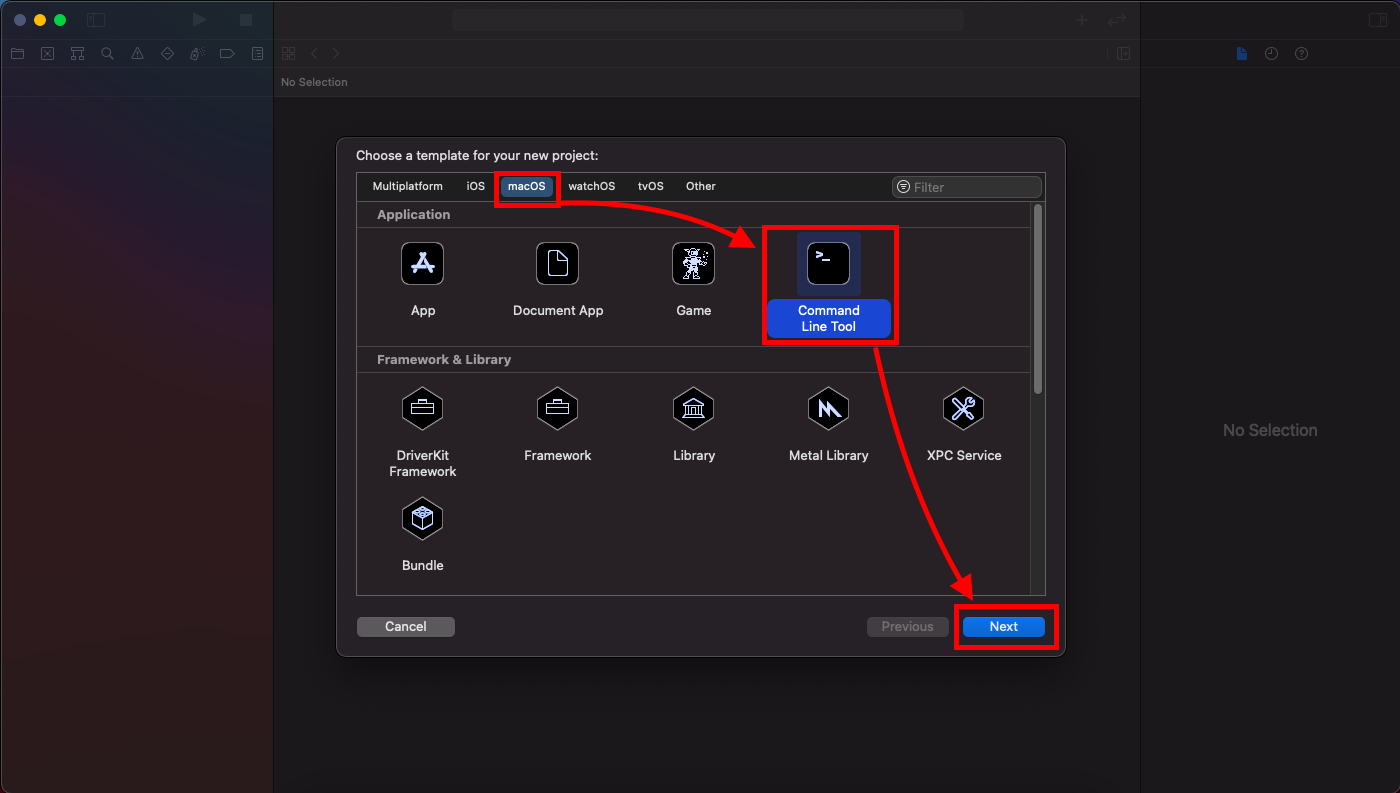The image size is (1400, 793).
Task: Show the Issue navigator warning icon
Action: [x=137, y=54]
